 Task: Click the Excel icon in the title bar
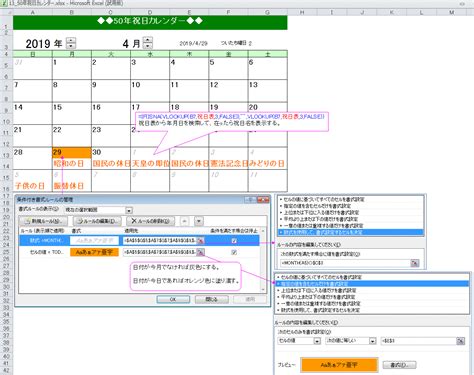(4, 3)
